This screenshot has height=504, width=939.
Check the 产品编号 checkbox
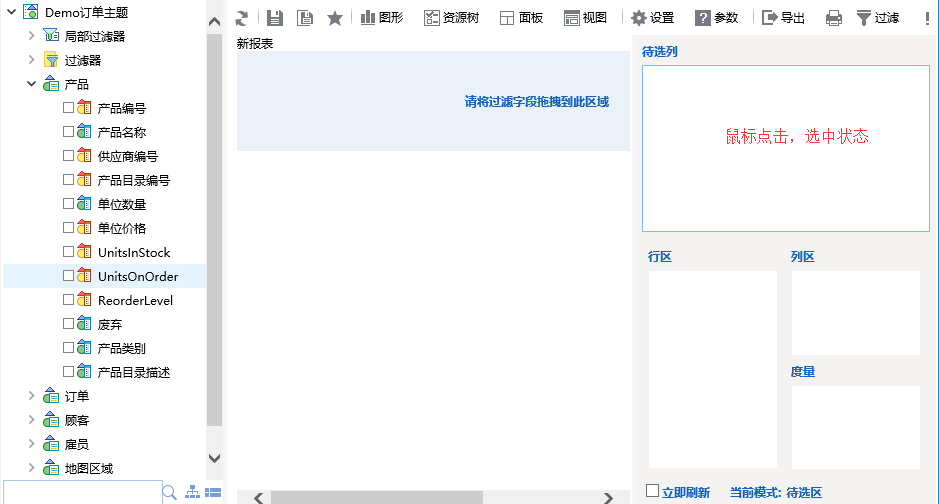[68, 107]
